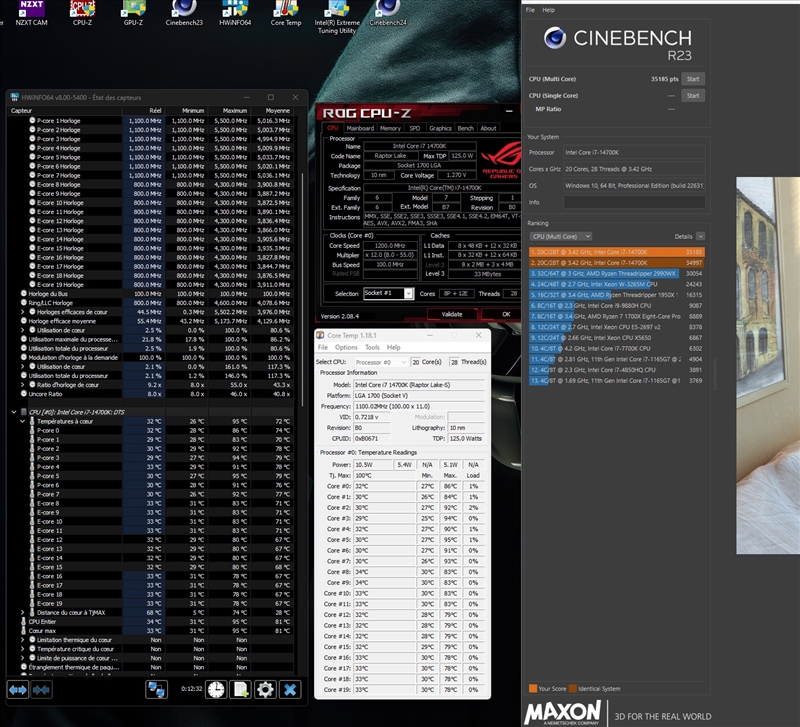Screen dimensions: 800x727
Task: Start the CPU (Single Core) benchmark
Action: pos(692,95)
